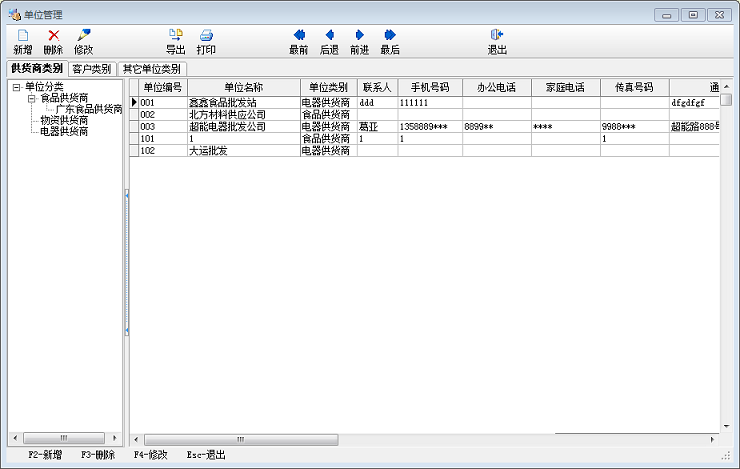740x469 pixels.
Task: Click mobile number cell 1358889***
Action: pos(430,126)
